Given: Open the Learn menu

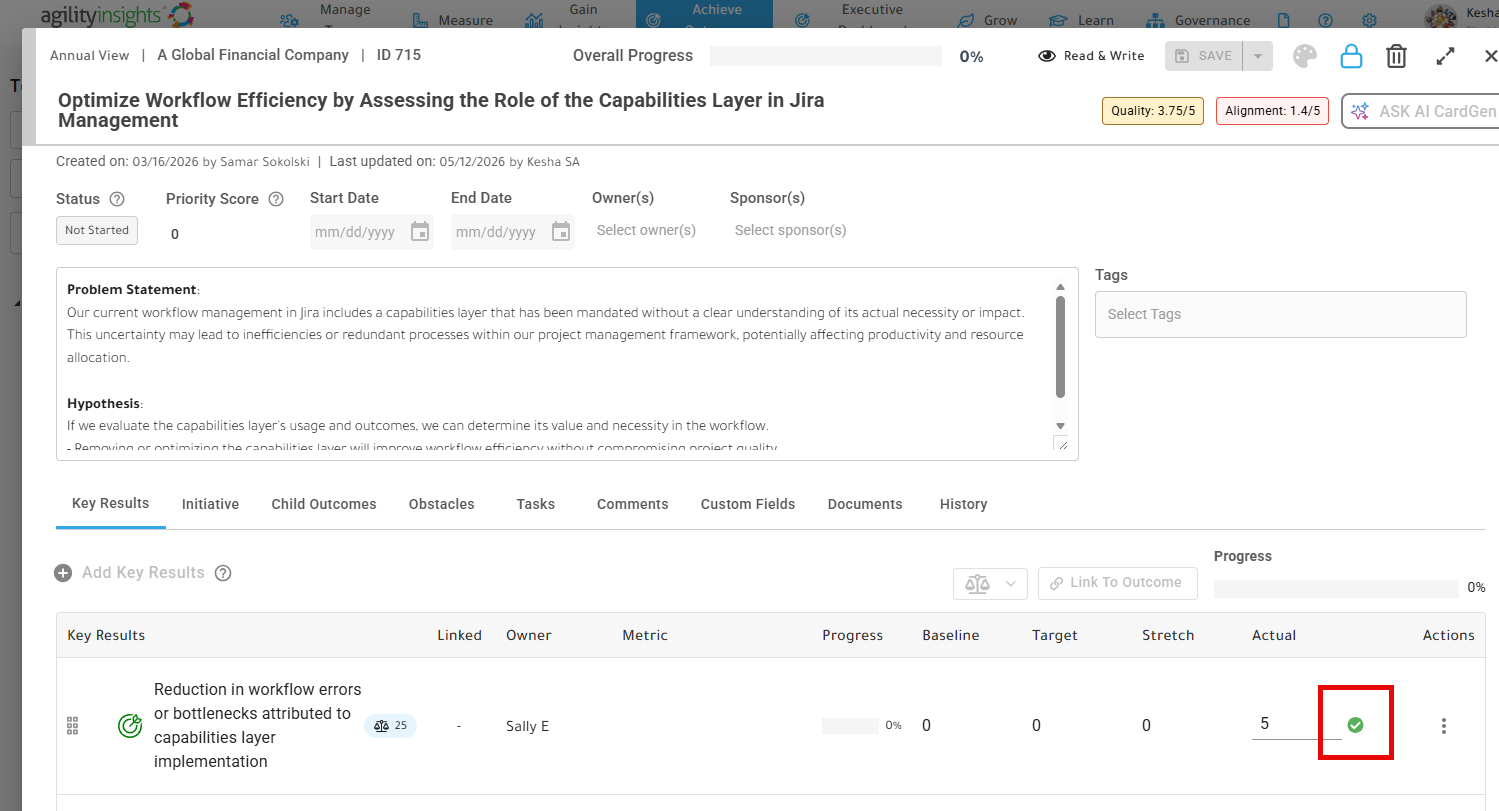Looking at the screenshot, I should [1083, 20].
